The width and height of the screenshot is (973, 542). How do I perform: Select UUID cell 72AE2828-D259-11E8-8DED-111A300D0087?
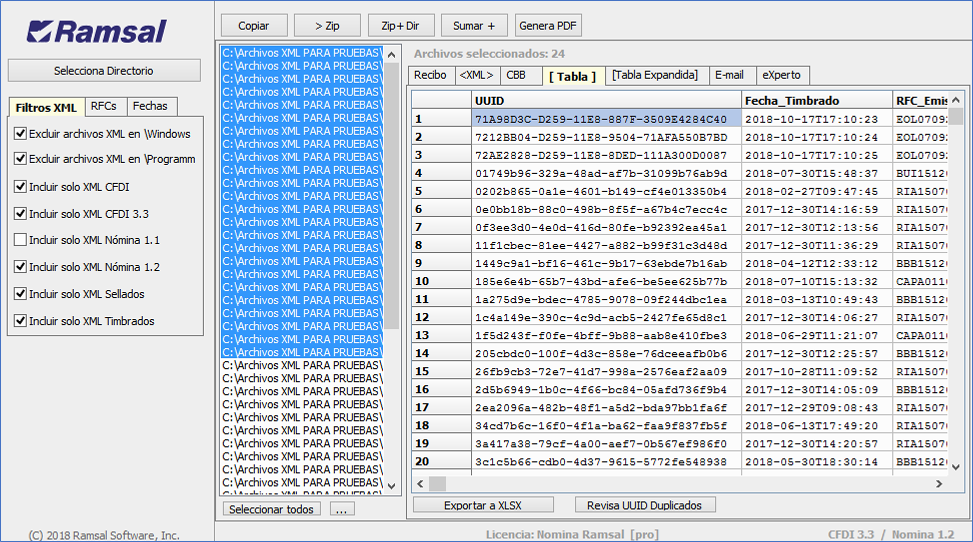point(606,155)
